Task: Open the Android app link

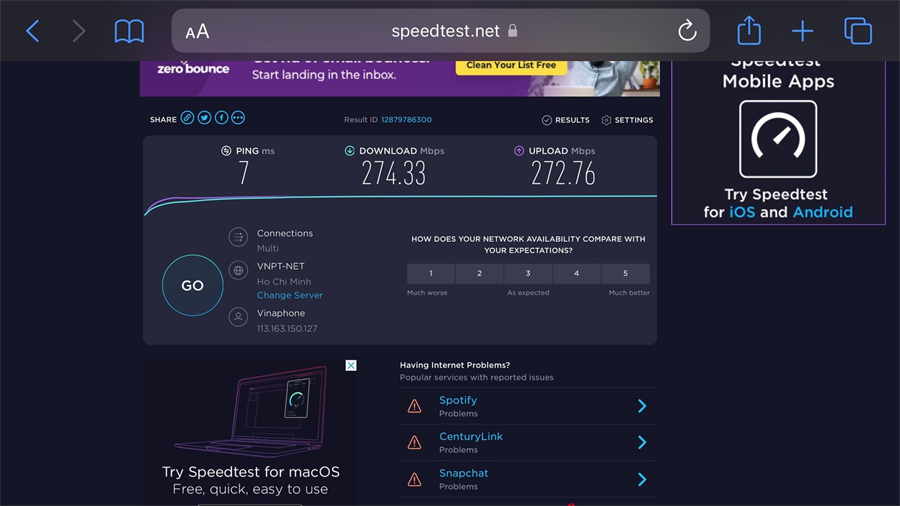Action: pyautogui.click(x=823, y=212)
